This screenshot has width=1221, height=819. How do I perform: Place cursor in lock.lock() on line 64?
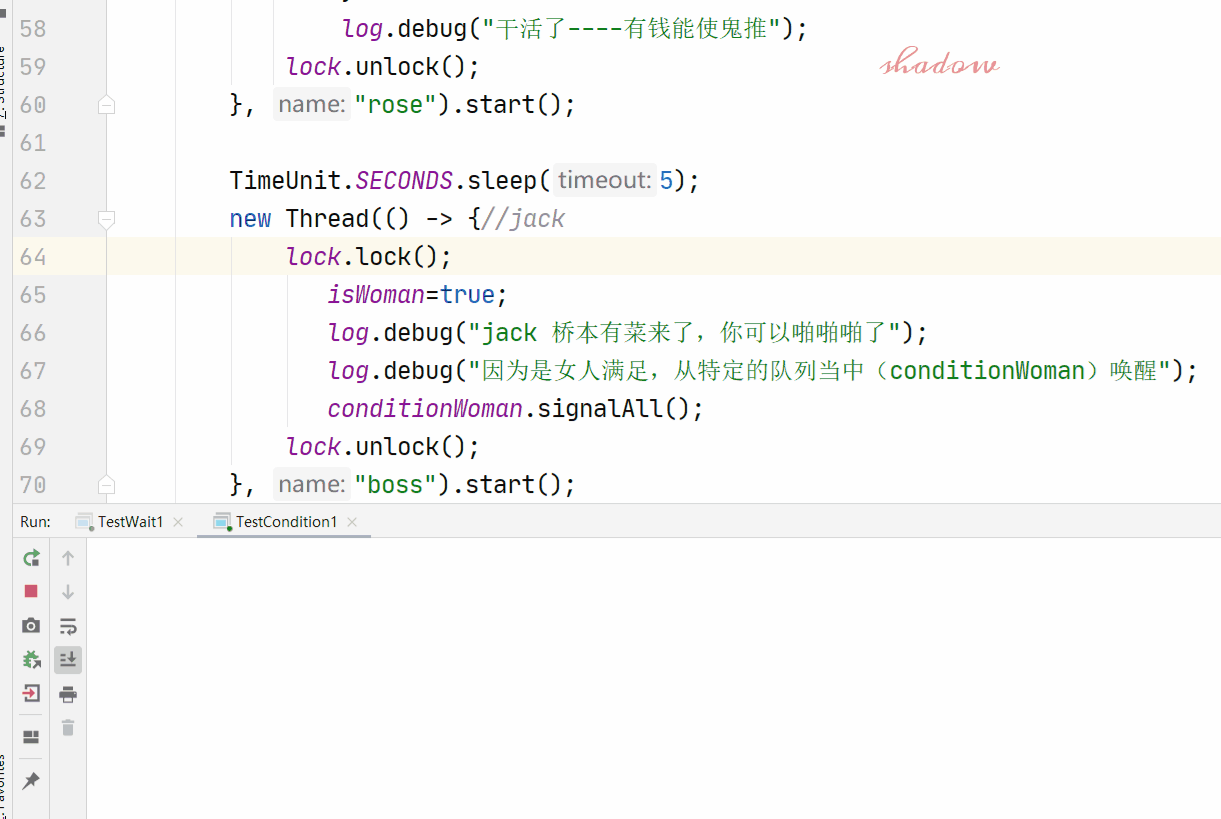369,256
